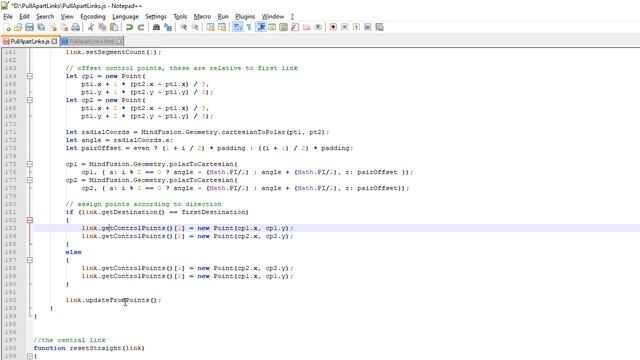640x360 pixels.
Task: Click the Copy toolbar icon
Action: click(102, 27)
